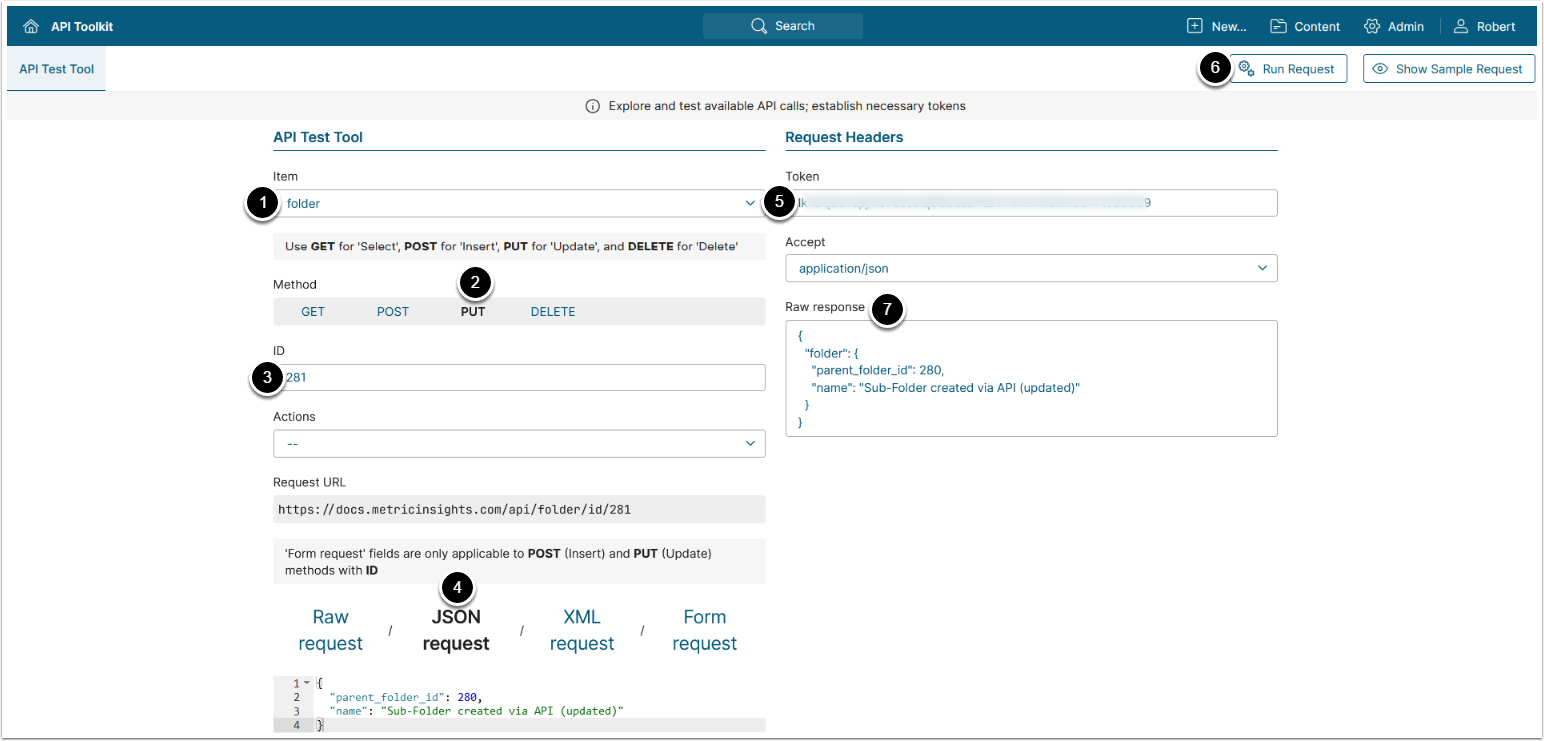Open the Content folder icon
This screenshot has width=1544, height=741.
pyautogui.click(x=1278, y=26)
